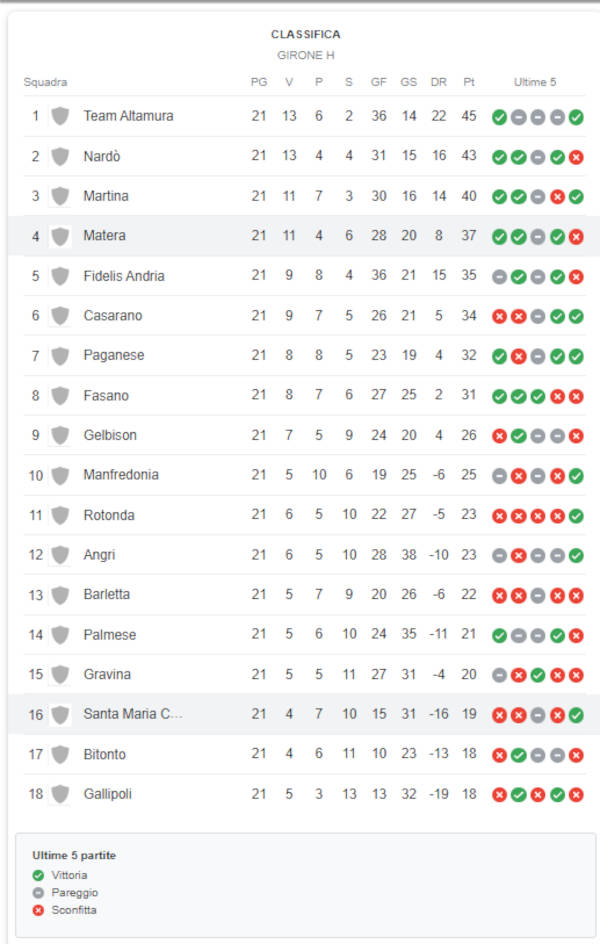The image size is (600, 944).
Task: Click the Ultime 5 column header
Action: point(534,82)
